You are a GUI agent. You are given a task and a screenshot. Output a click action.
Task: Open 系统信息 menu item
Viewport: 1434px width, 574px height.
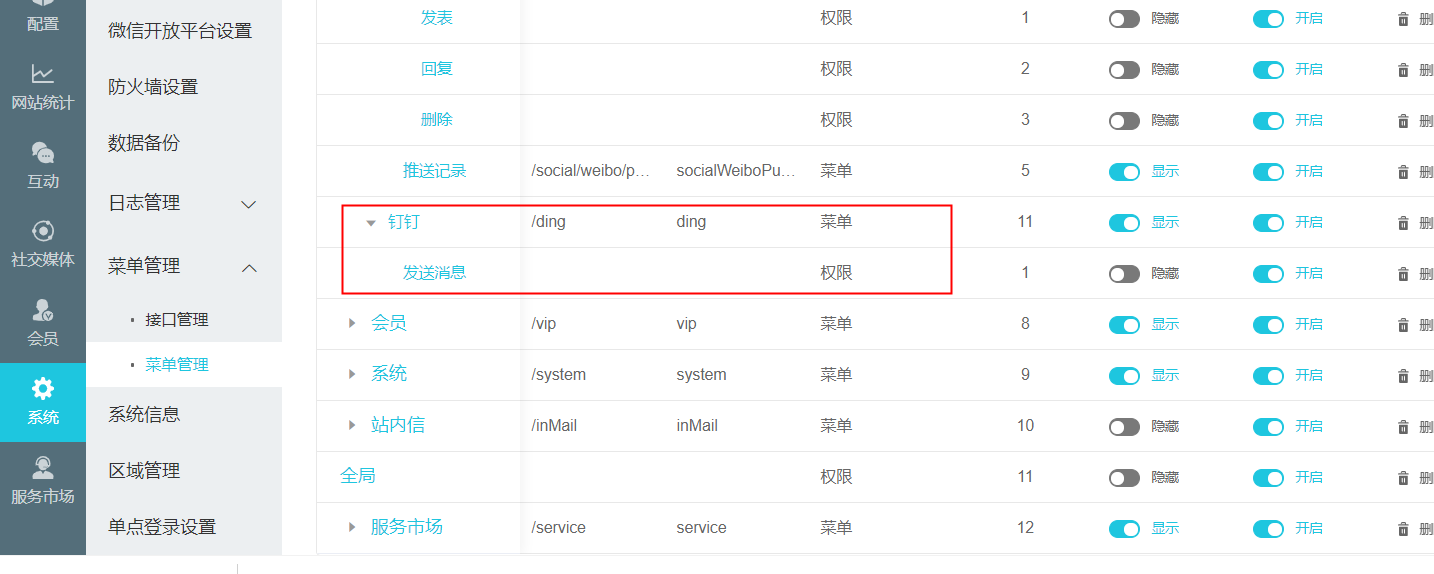(x=144, y=414)
